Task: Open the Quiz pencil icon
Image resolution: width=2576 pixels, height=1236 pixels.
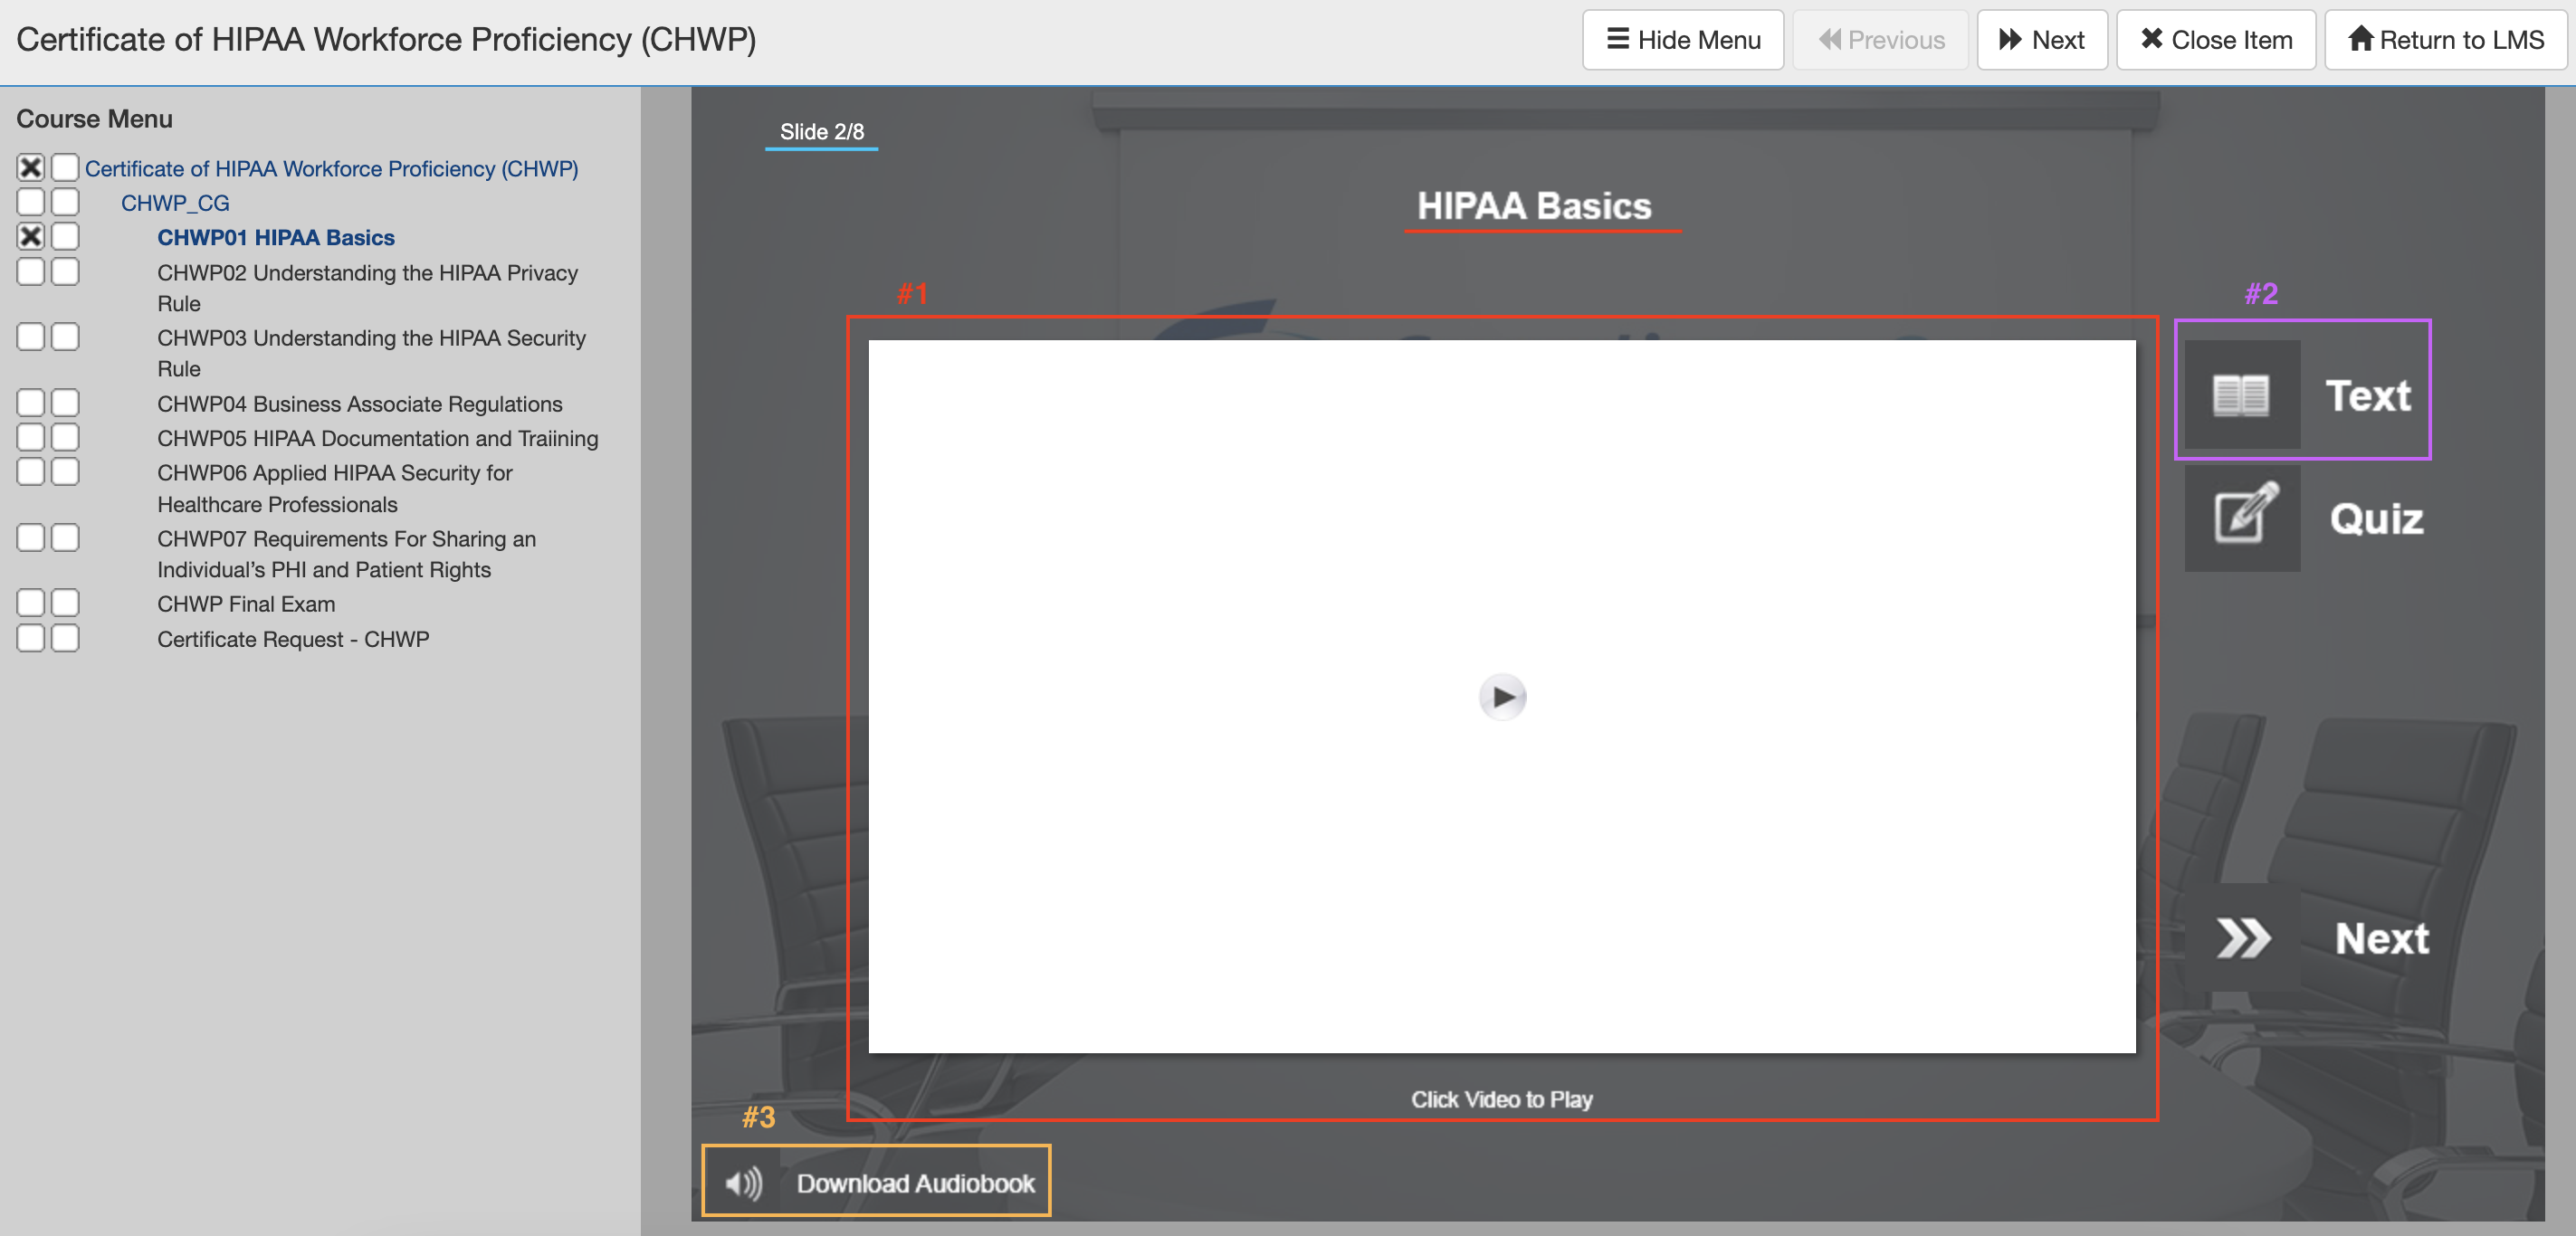Action: pyautogui.click(x=2242, y=518)
